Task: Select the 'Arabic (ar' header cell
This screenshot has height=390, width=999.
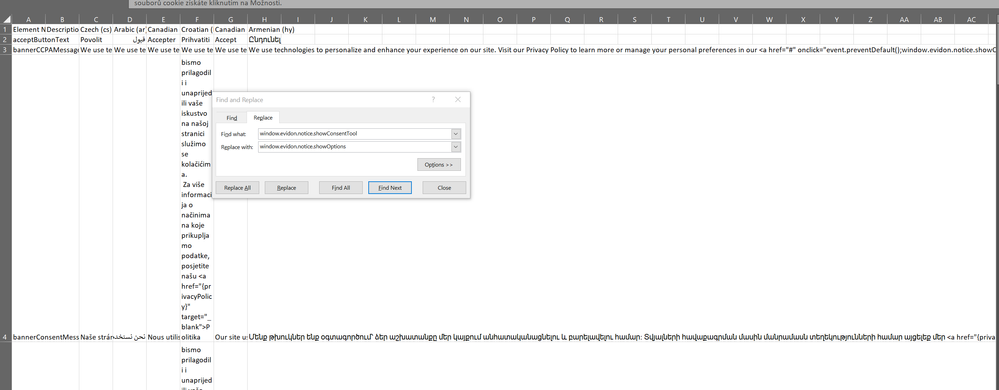Action: click(x=129, y=29)
